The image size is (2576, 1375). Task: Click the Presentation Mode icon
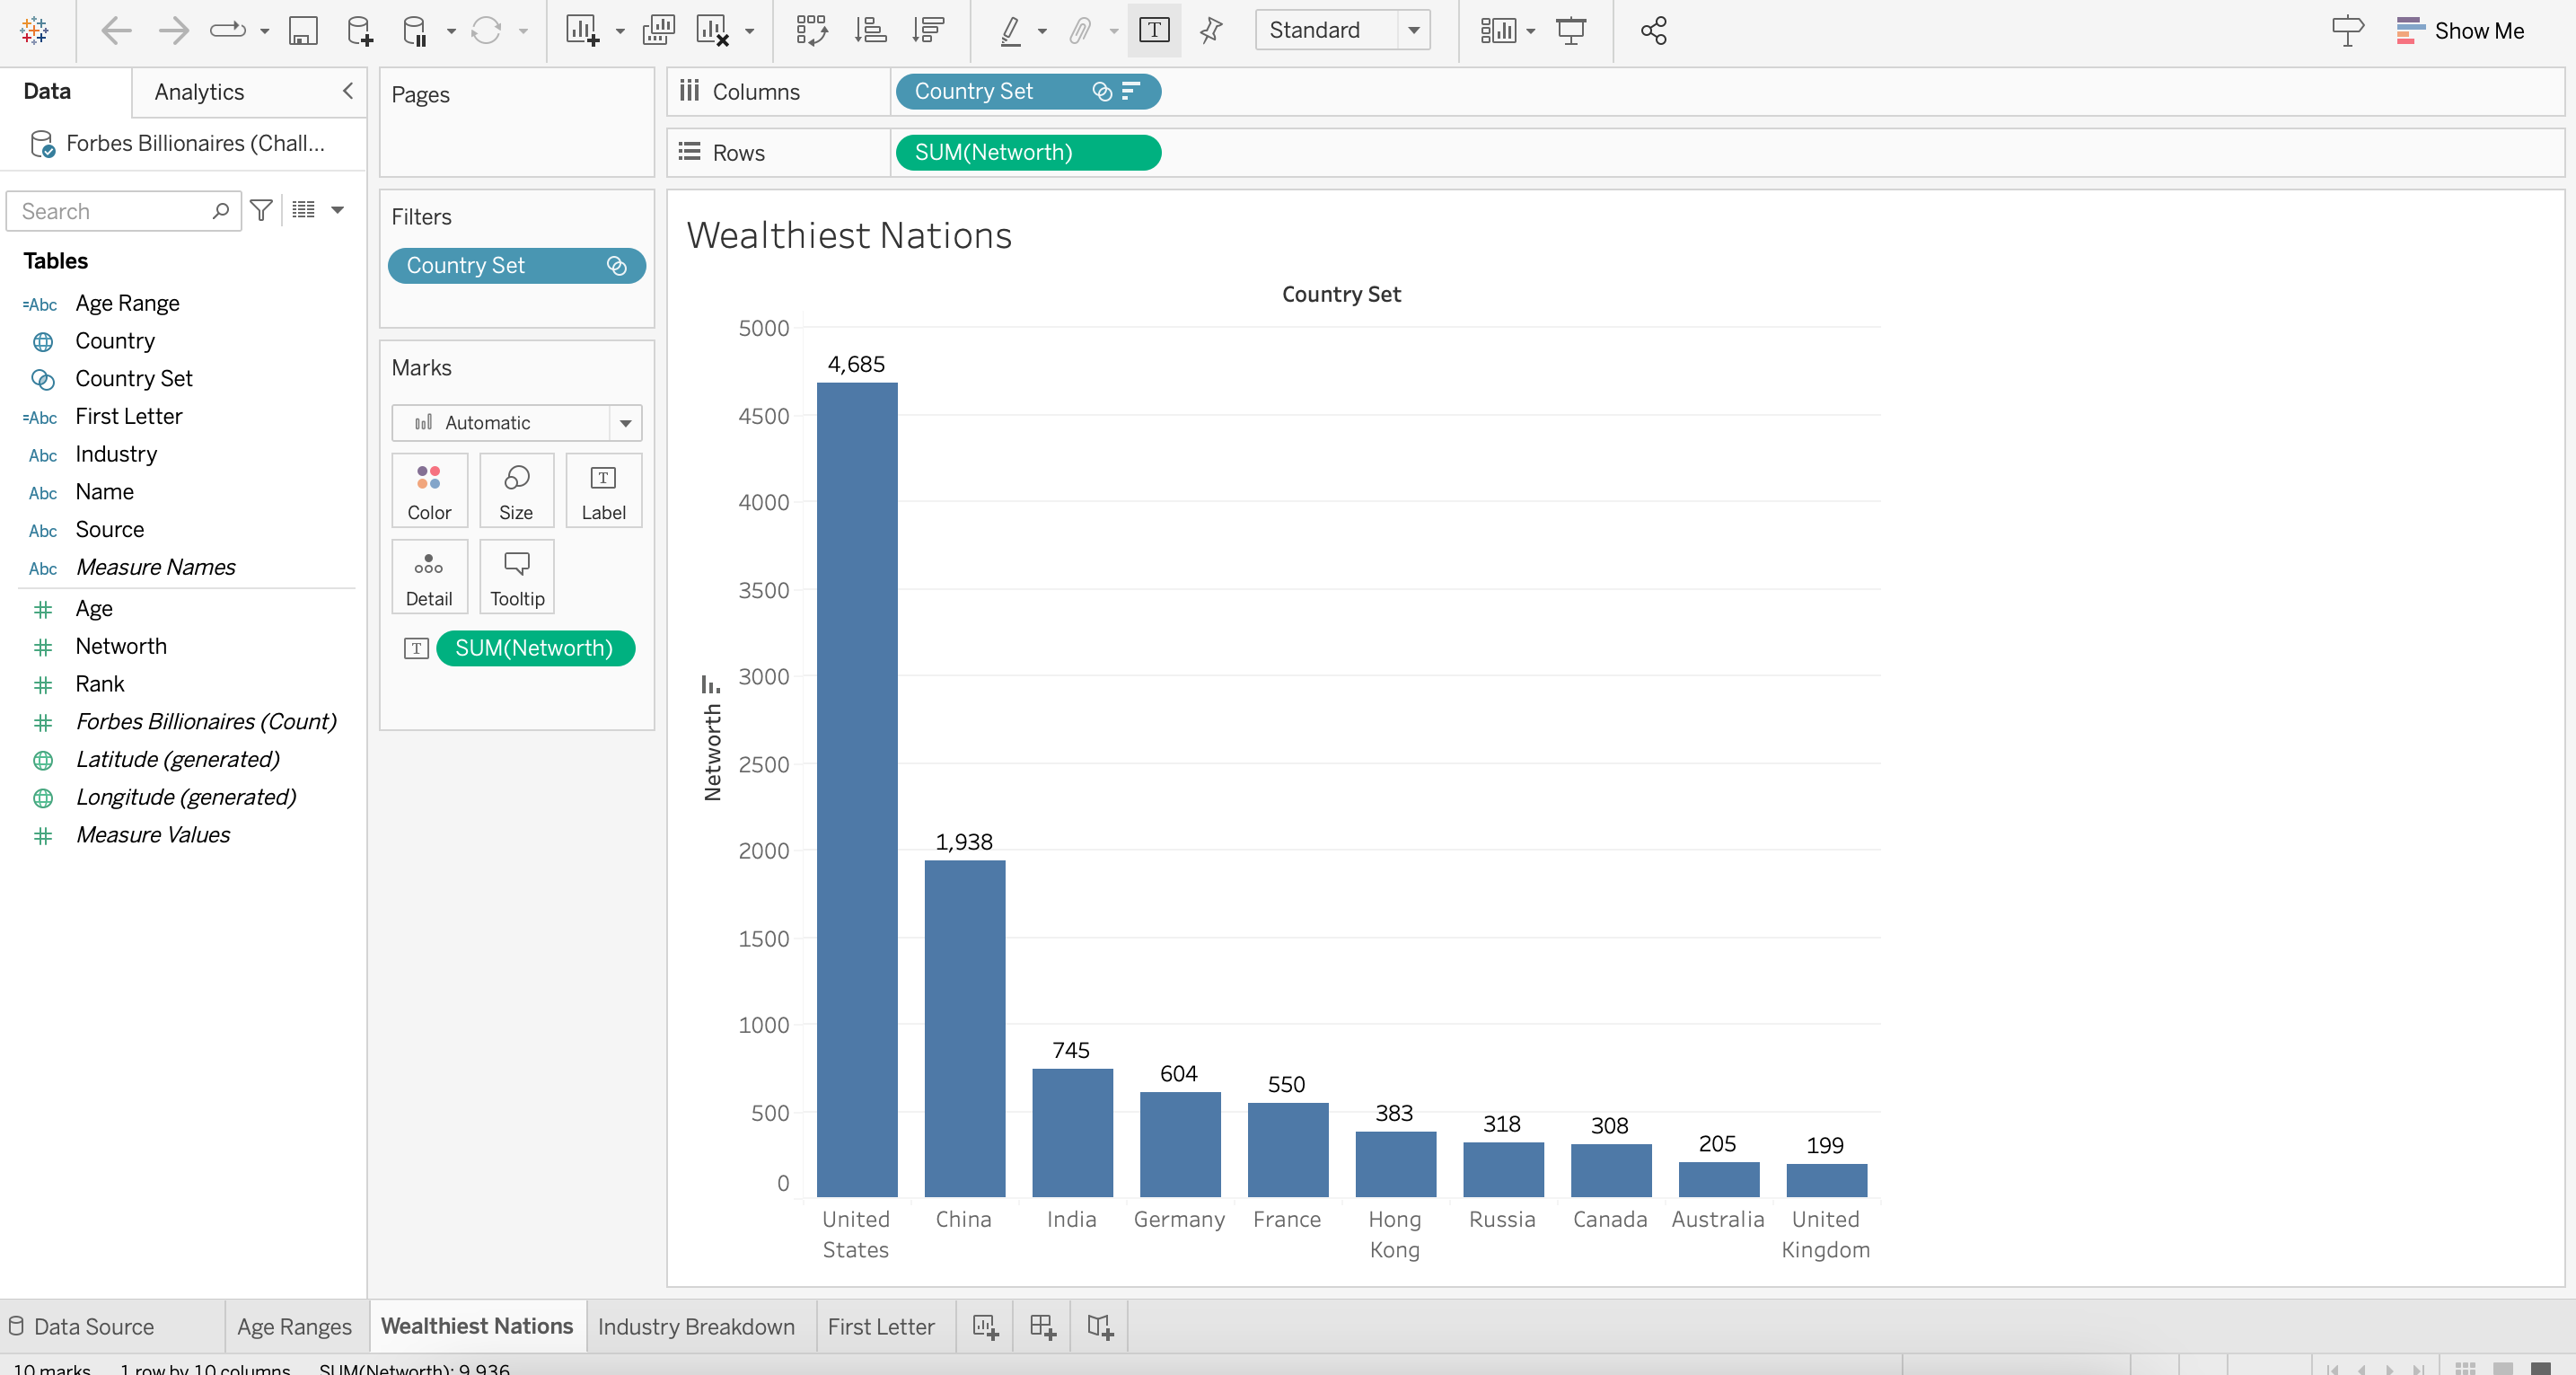pyautogui.click(x=1571, y=31)
